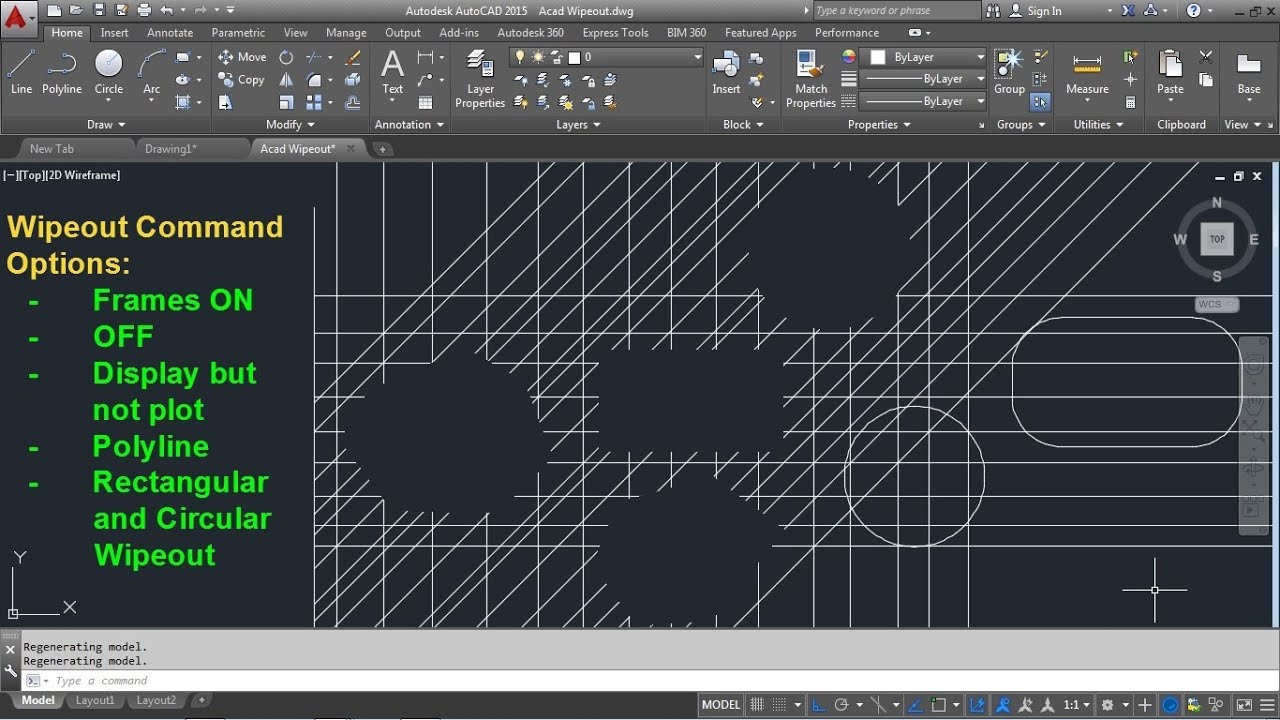Viewport: 1280px width, 720px height.
Task: Toggle group selection on/off button
Action: (1040, 102)
